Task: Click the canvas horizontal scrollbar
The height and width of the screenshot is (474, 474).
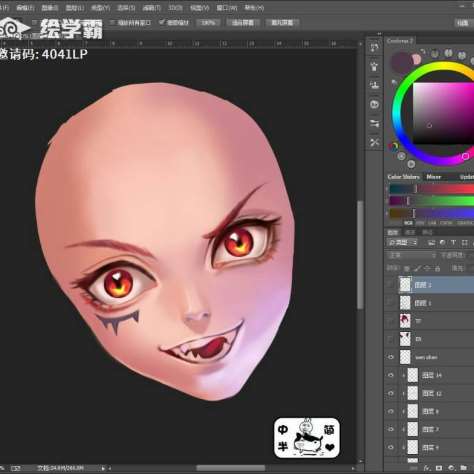Action: click(x=231, y=468)
